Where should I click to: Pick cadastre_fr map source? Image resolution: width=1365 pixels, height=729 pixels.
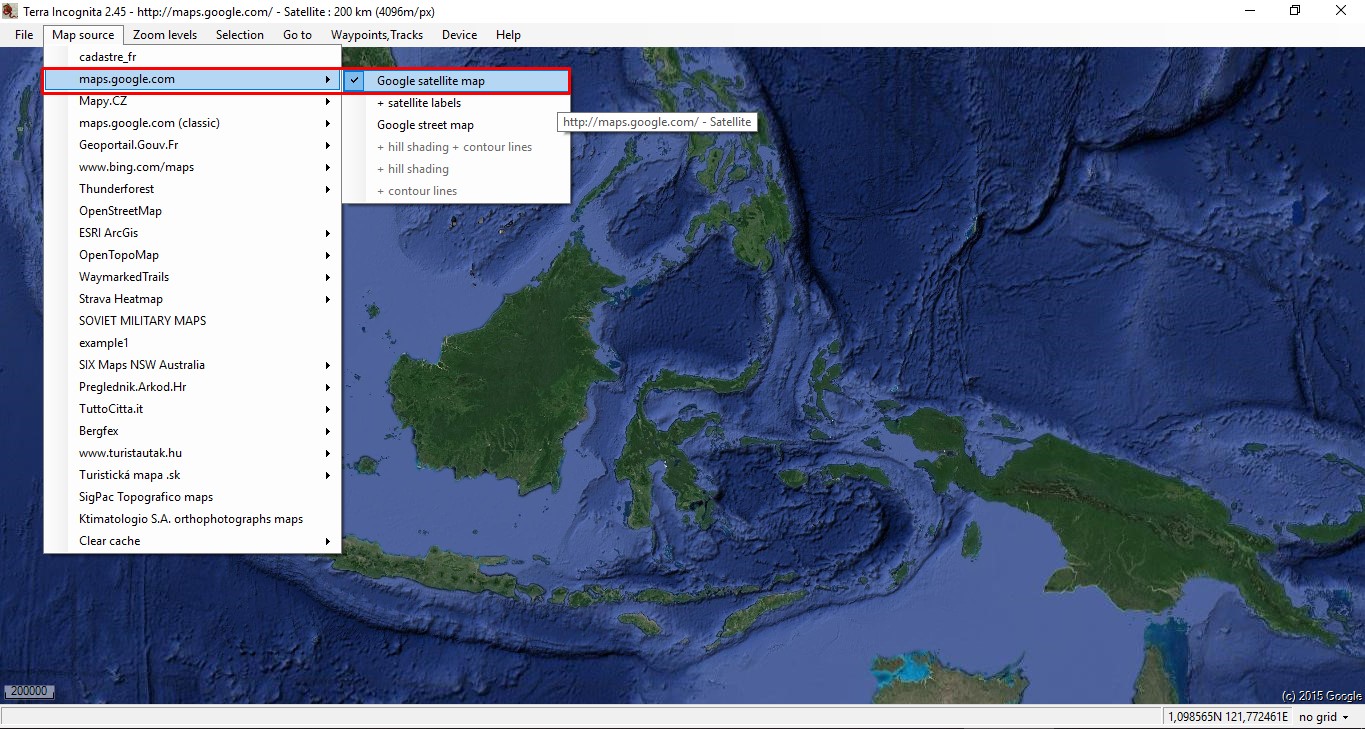click(107, 57)
